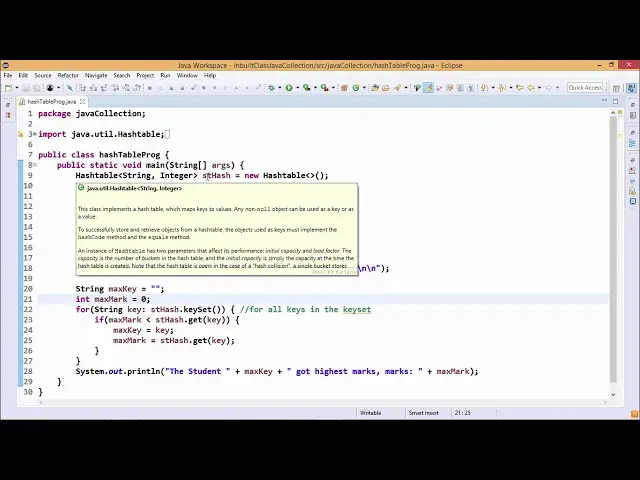Expand folded import block on line 3
Screen dimensions: 640x480
click(x=35, y=134)
